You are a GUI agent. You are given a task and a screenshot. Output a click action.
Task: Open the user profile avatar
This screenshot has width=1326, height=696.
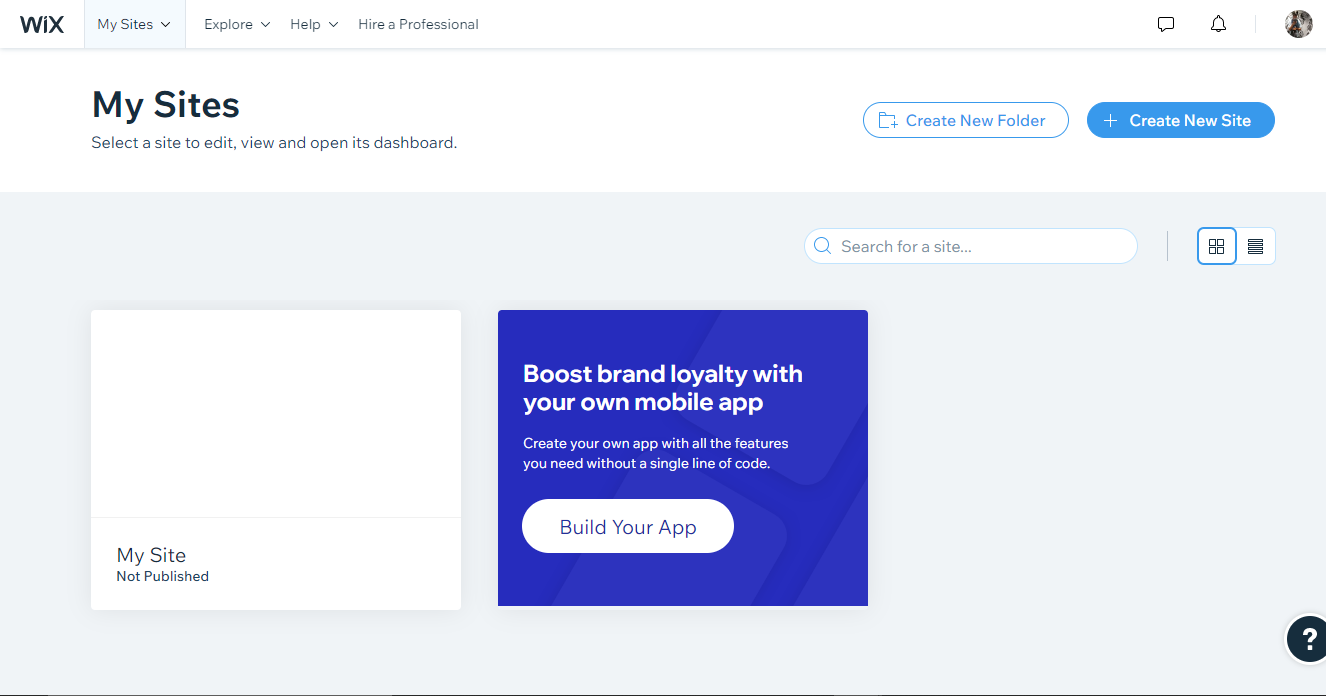(1298, 24)
